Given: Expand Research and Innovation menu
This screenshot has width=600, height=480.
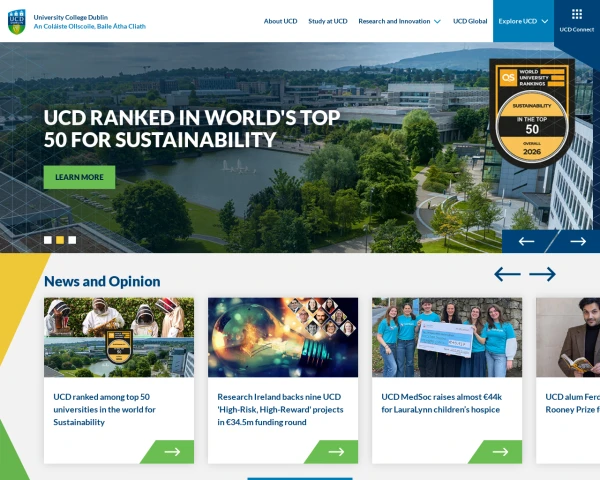Looking at the screenshot, I should tap(399, 21).
